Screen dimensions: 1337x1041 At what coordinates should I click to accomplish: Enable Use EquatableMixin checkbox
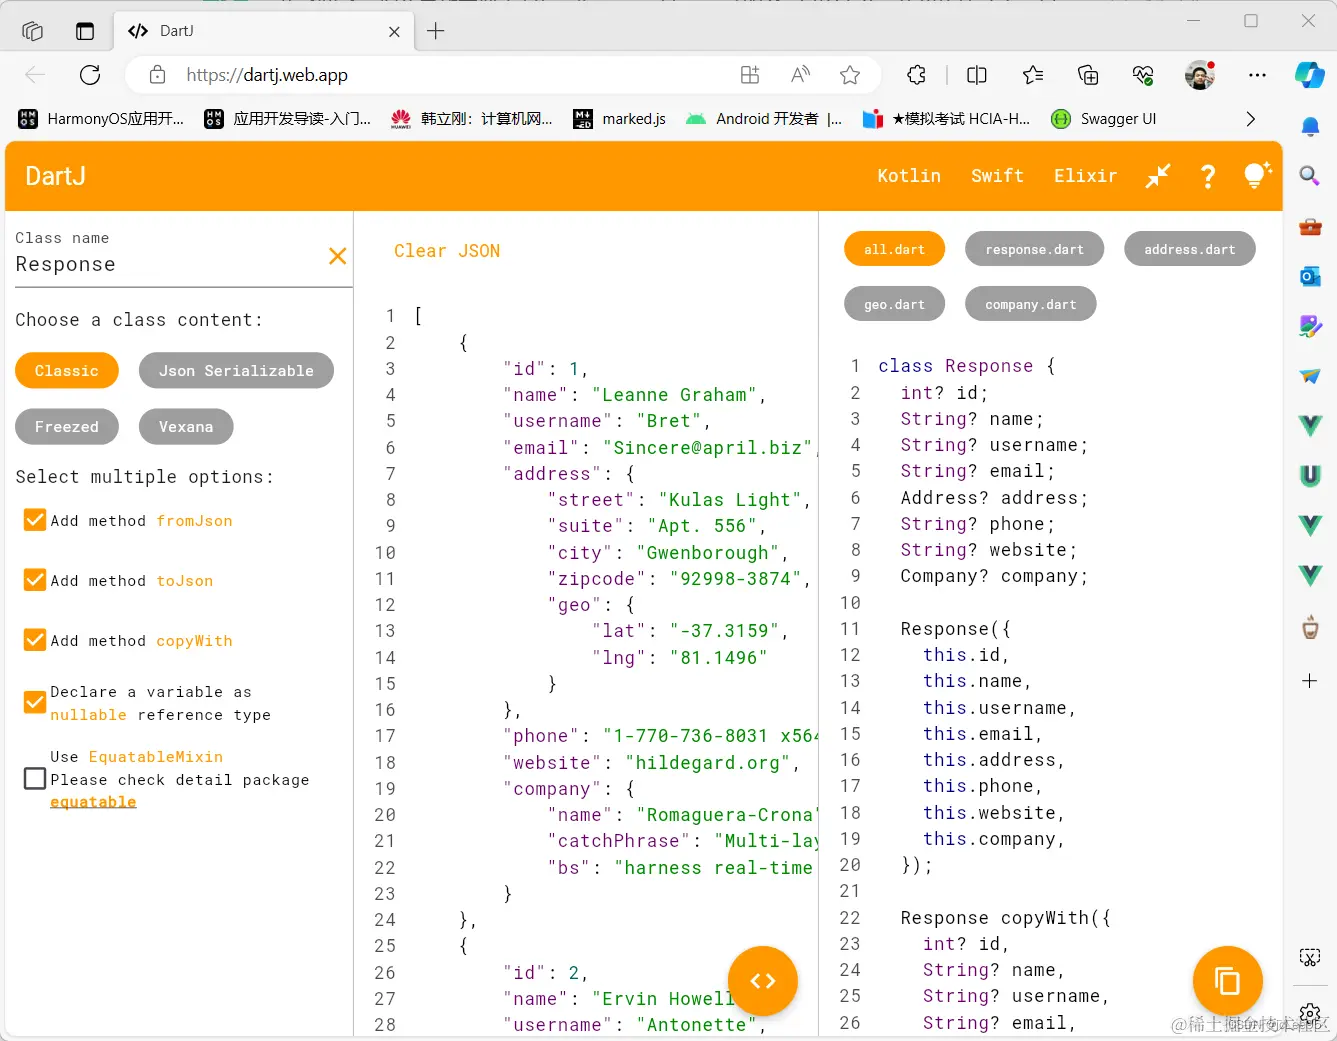(x=35, y=778)
